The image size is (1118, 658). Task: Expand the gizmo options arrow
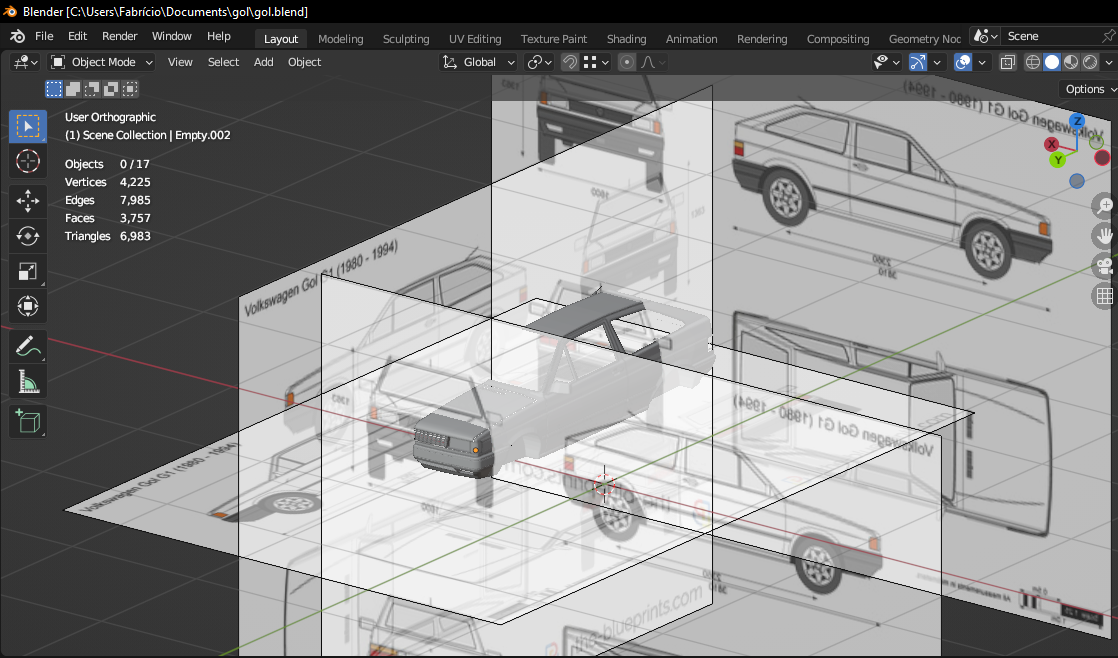click(x=937, y=63)
